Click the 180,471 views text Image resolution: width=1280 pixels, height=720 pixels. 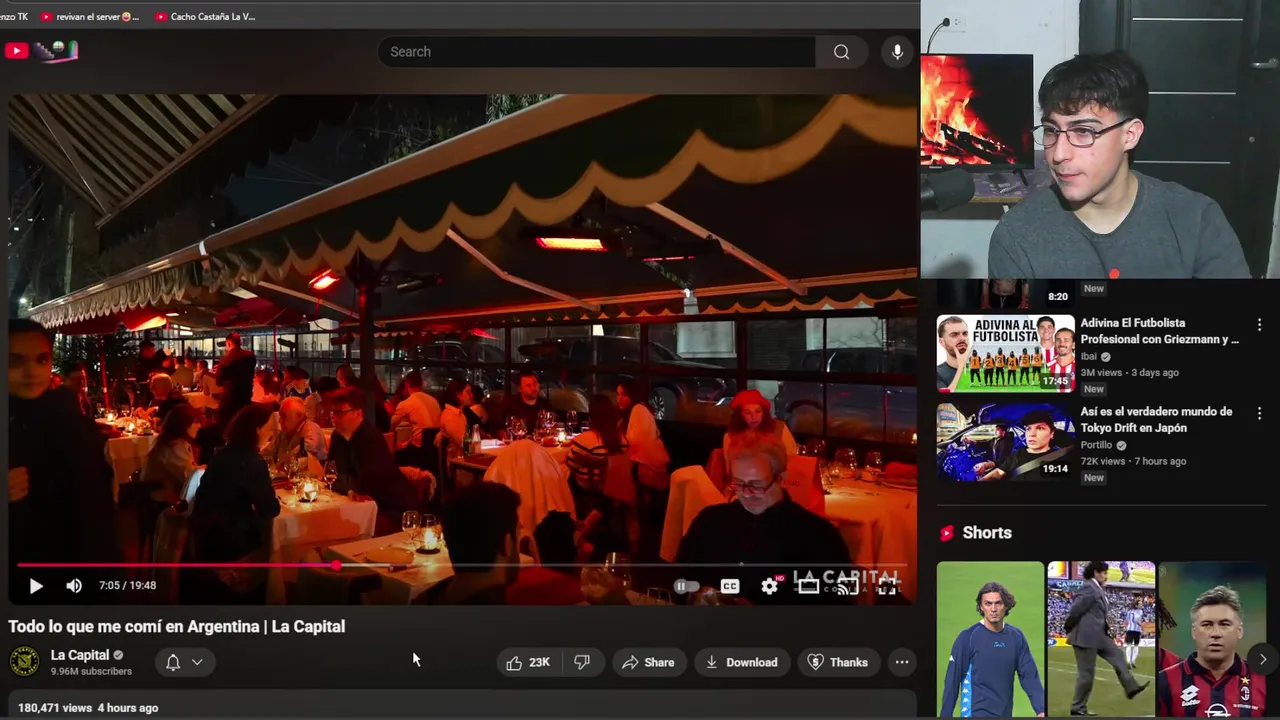click(55, 708)
